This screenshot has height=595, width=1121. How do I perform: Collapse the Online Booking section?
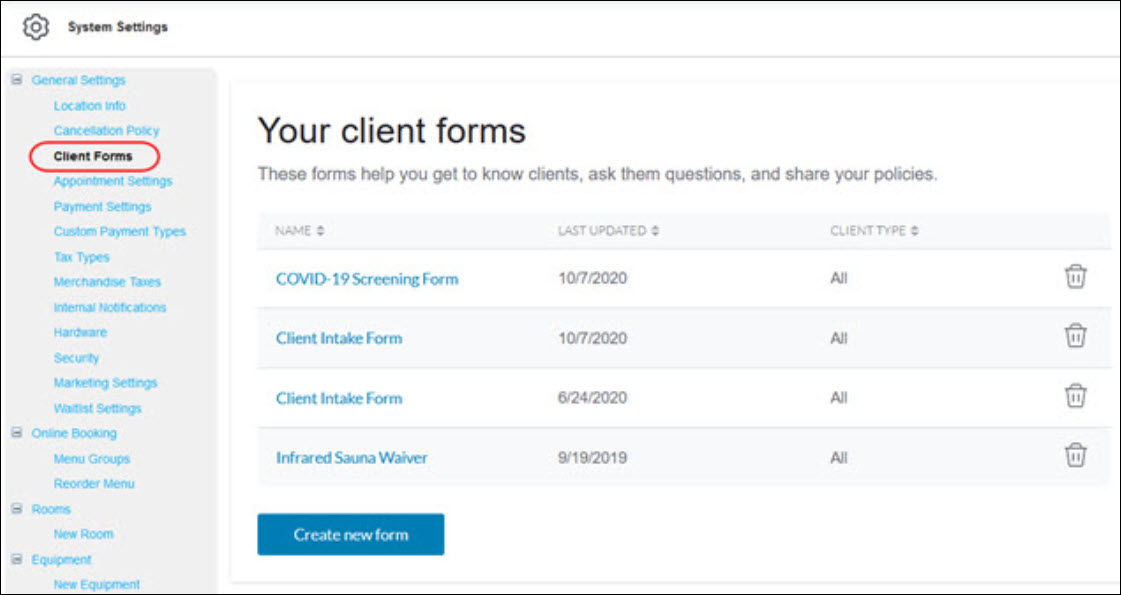coord(16,433)
